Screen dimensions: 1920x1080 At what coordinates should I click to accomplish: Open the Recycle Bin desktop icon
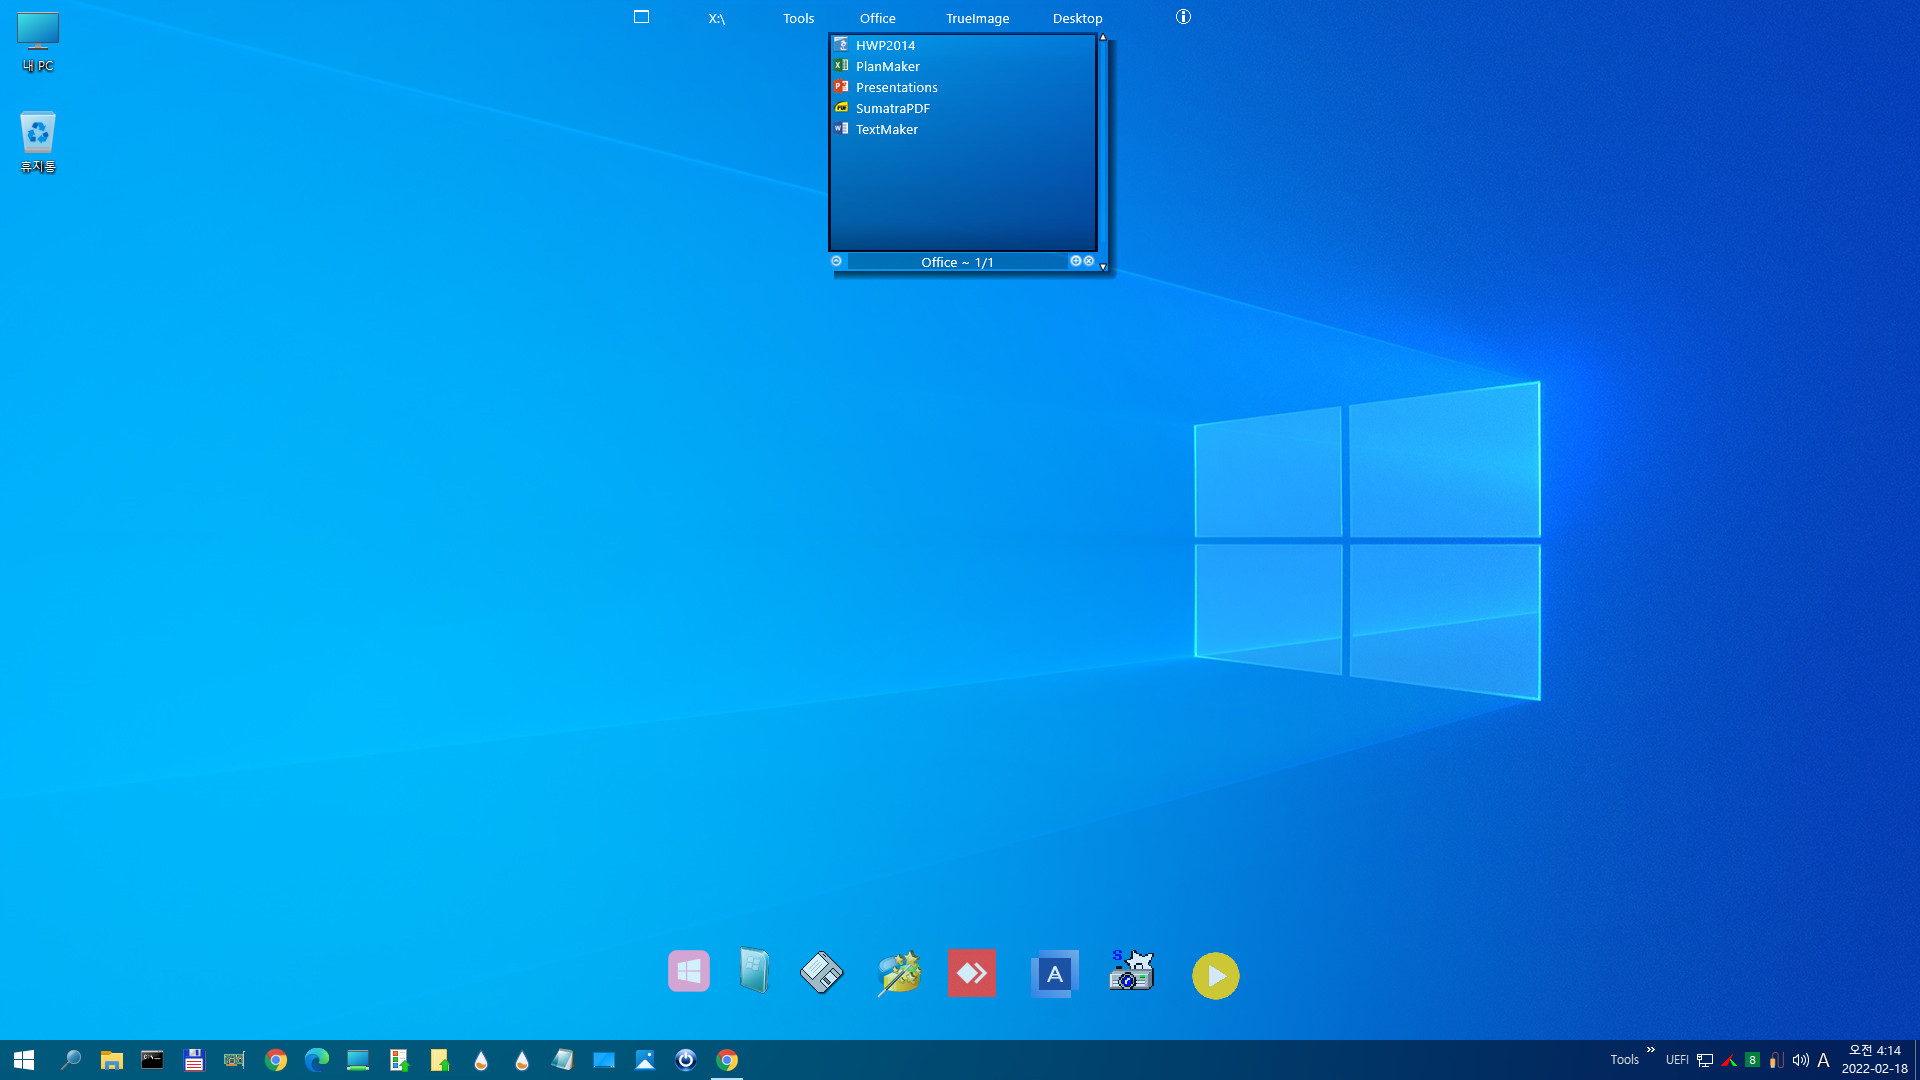pos(38,142)
